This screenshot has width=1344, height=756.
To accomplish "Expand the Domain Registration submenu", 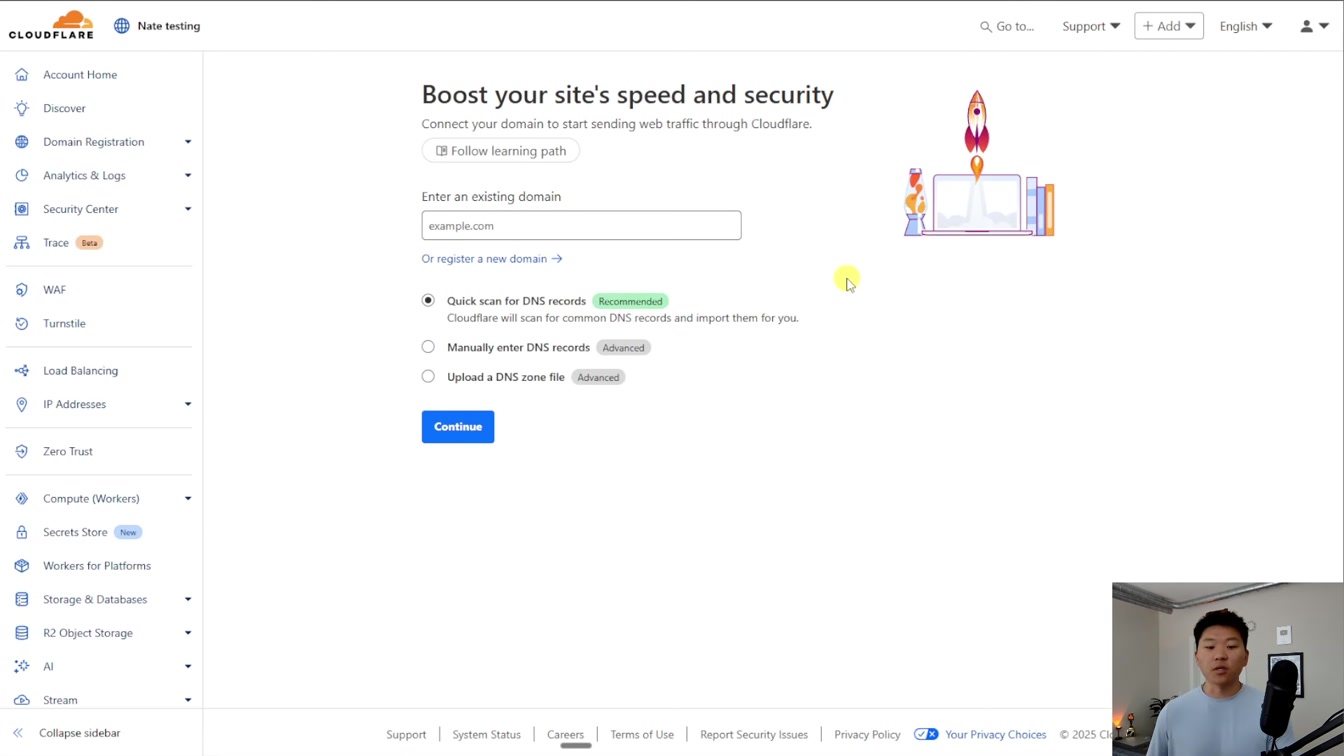I will pos(187,142).
